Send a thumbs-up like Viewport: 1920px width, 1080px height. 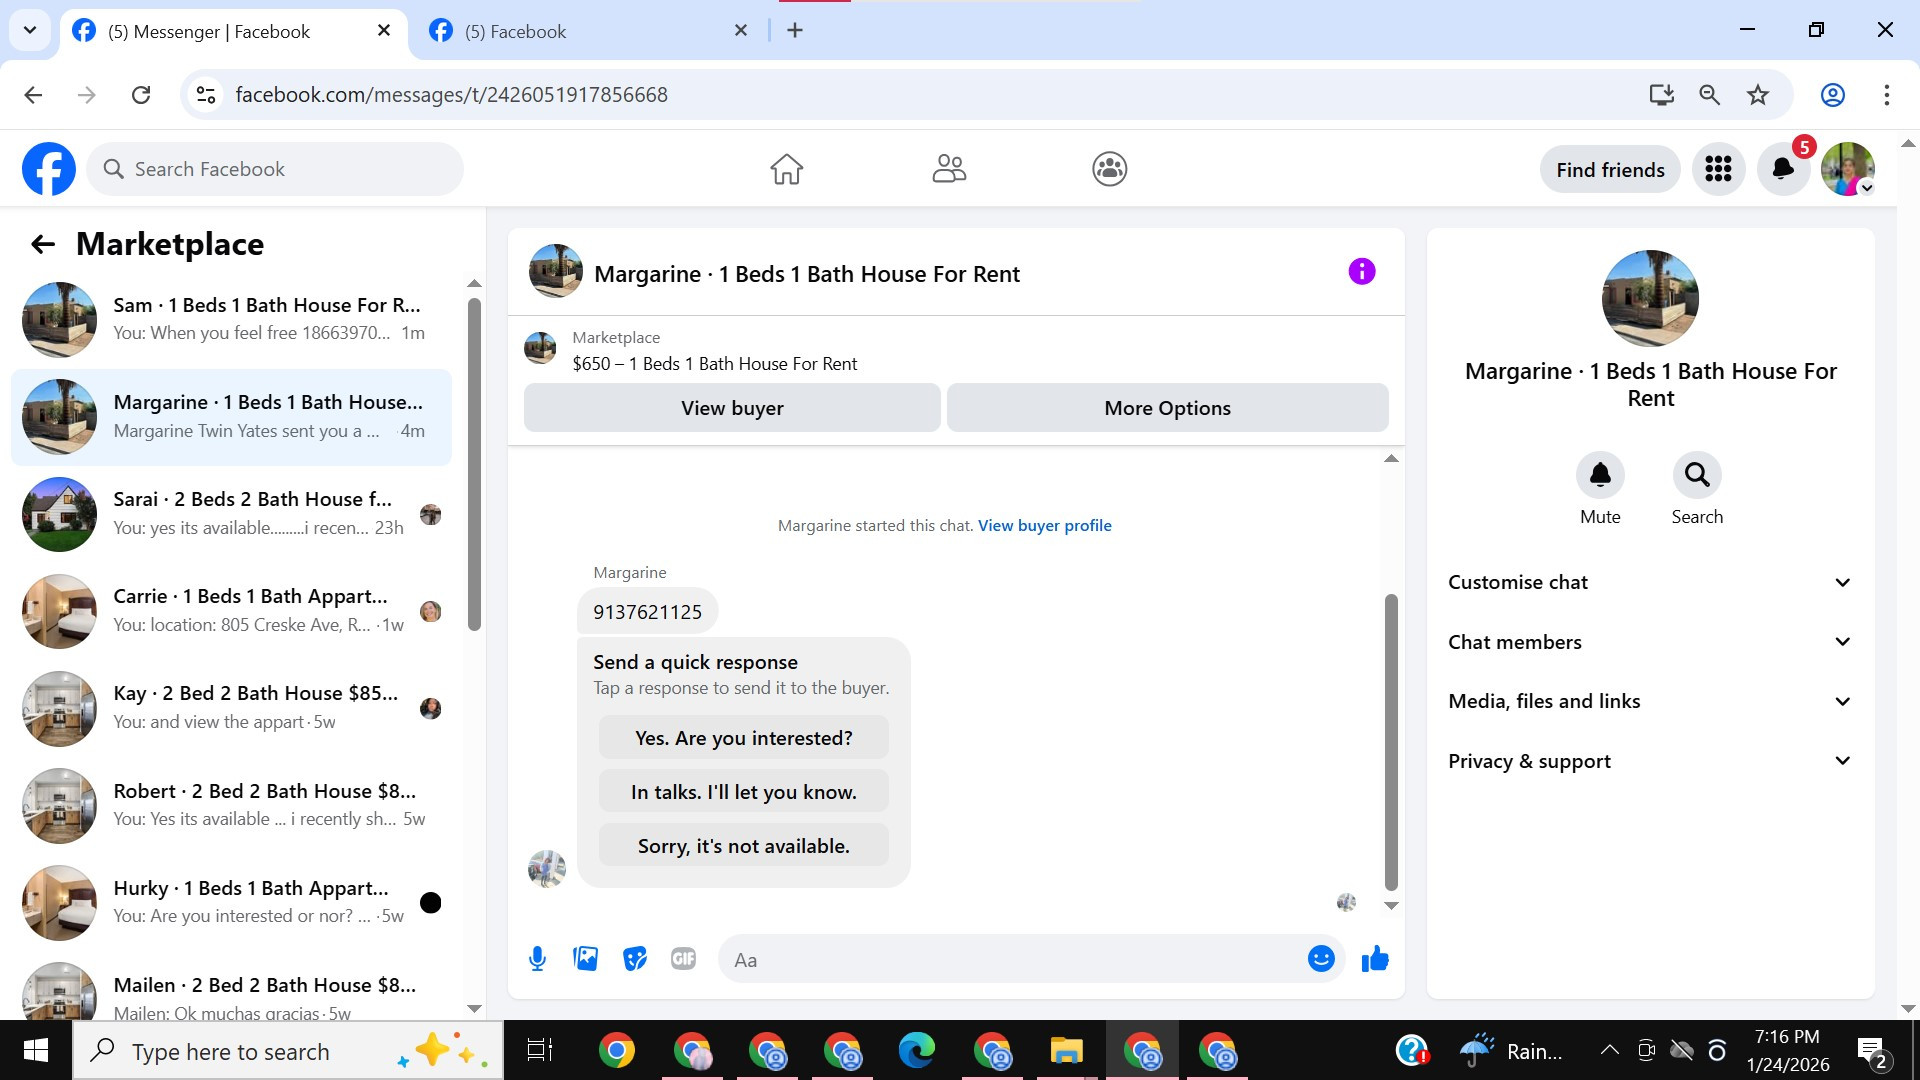[1375, 959]
